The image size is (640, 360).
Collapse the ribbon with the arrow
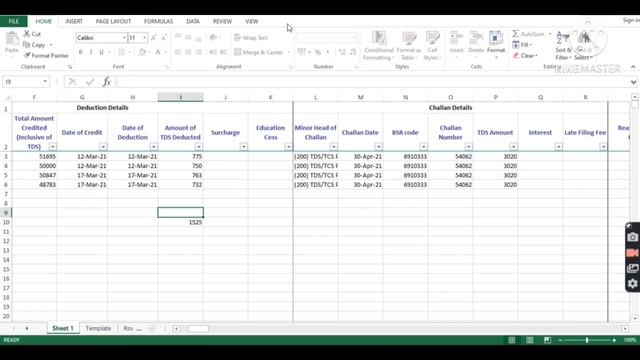[x=633, y=67]
